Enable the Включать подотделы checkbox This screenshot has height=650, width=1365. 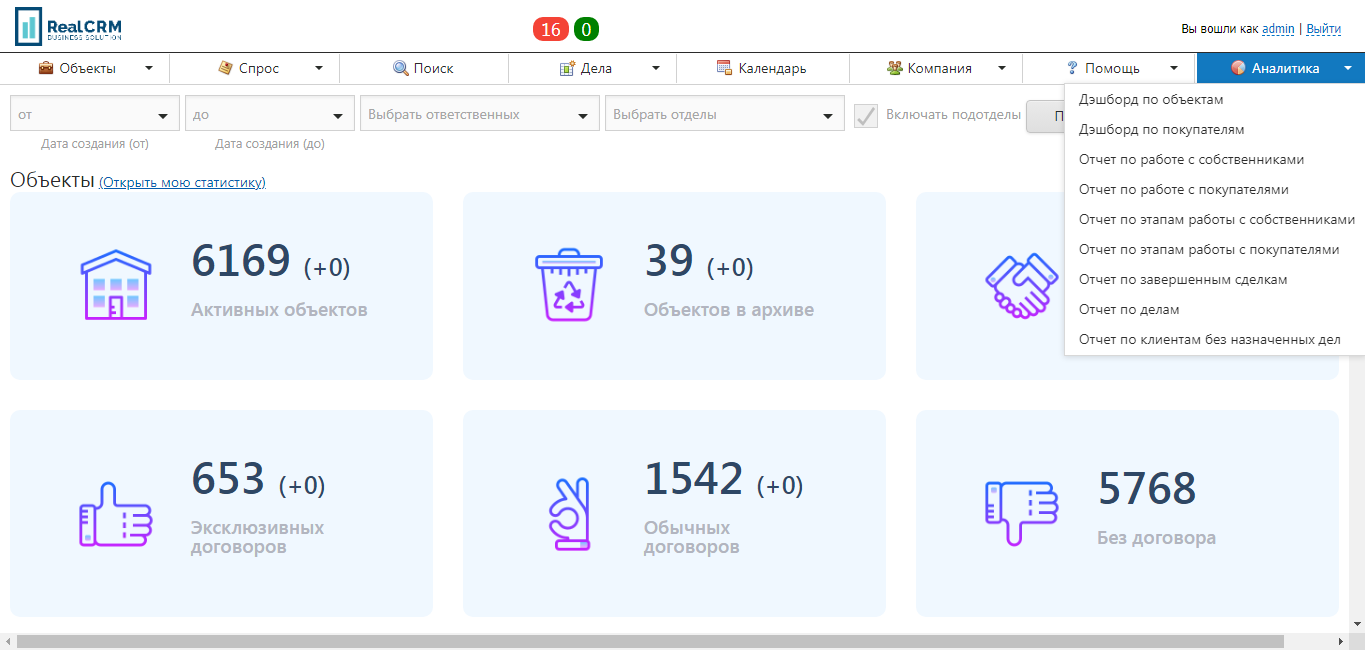pos(864,114)
